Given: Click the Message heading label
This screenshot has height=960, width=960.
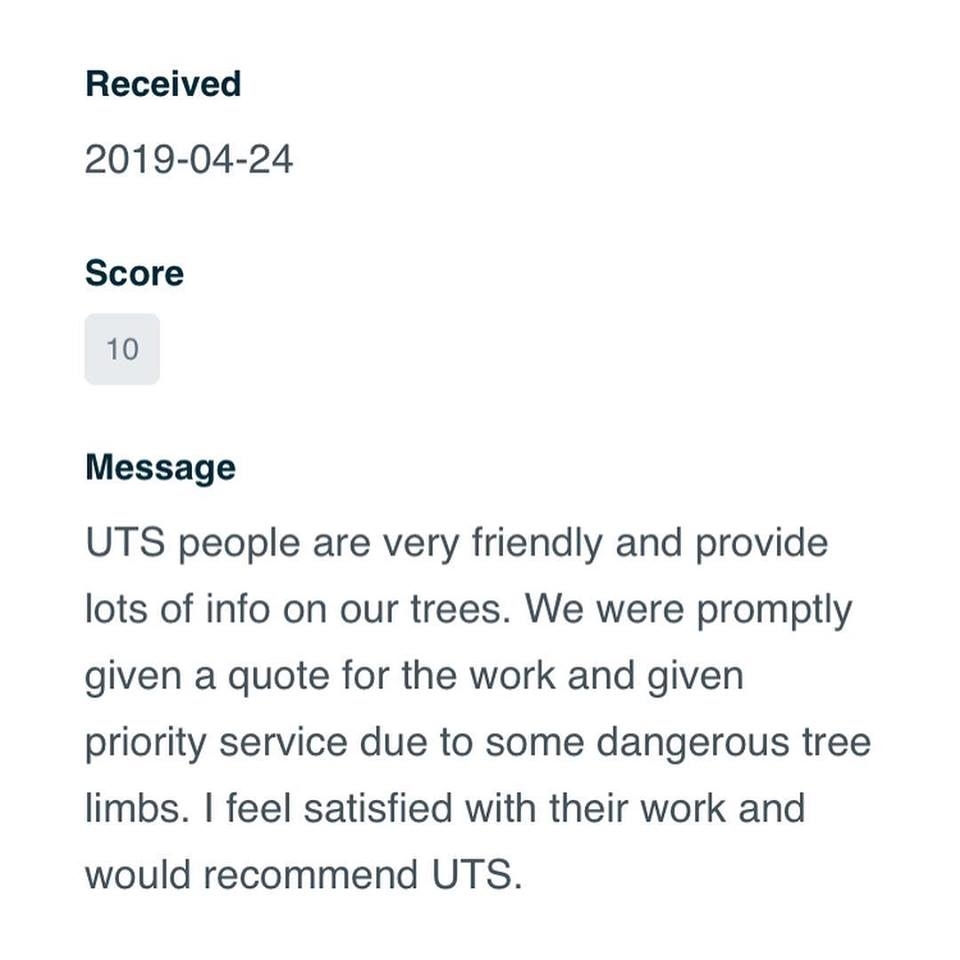Looking at the screenshot, I should coord(160,468).
